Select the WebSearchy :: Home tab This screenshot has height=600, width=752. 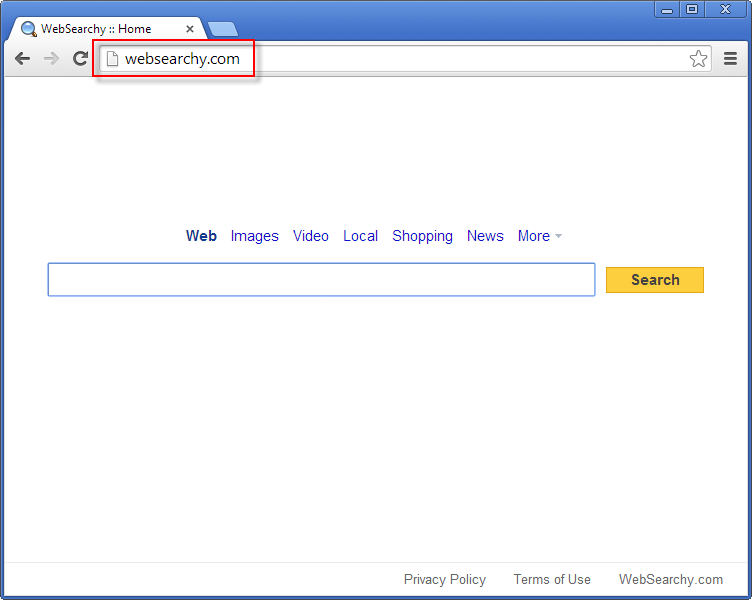(108, 29)
